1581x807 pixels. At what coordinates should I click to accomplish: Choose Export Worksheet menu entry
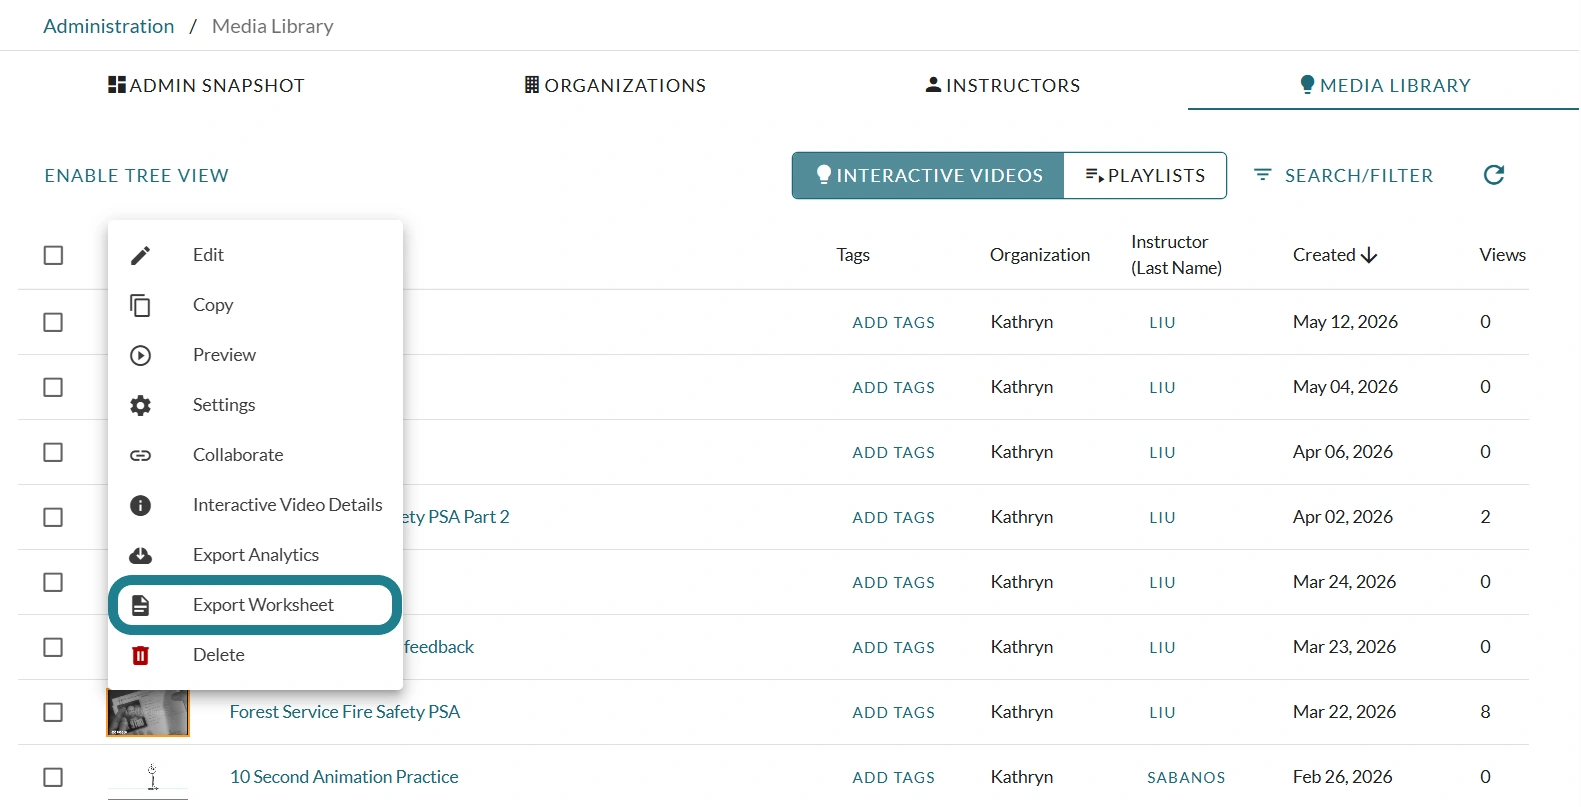click(x=255, y=605)
